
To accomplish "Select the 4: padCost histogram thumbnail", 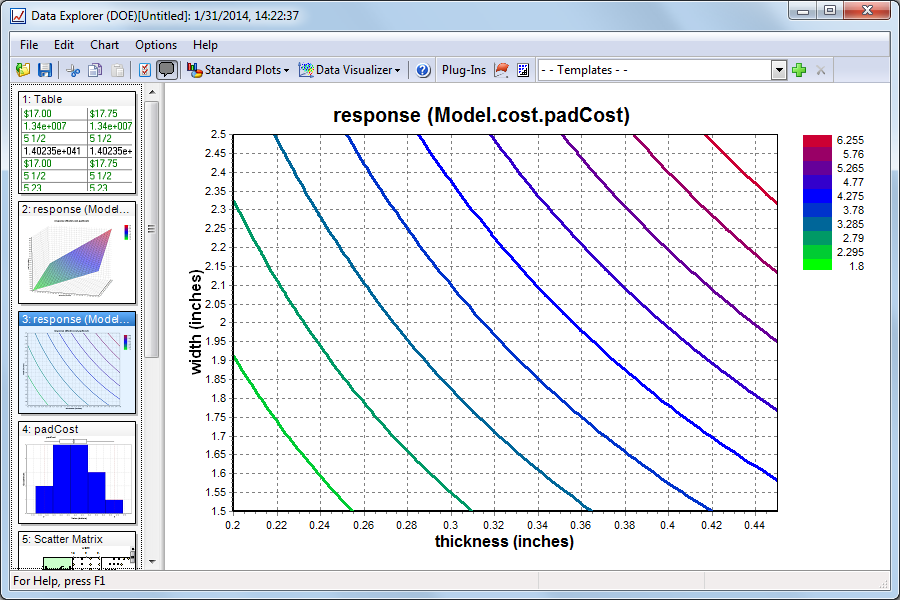I will [x=77, y=472].
